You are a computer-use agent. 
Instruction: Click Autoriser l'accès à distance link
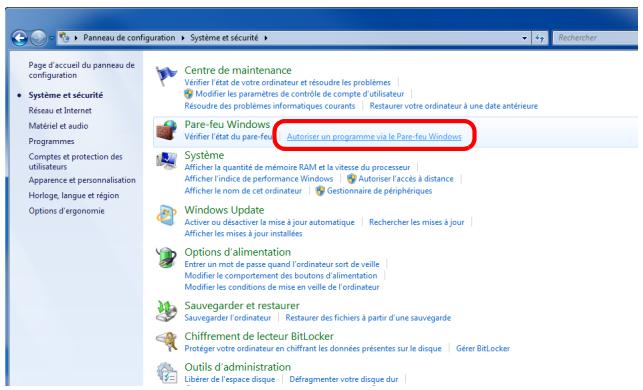click(406, 179)
